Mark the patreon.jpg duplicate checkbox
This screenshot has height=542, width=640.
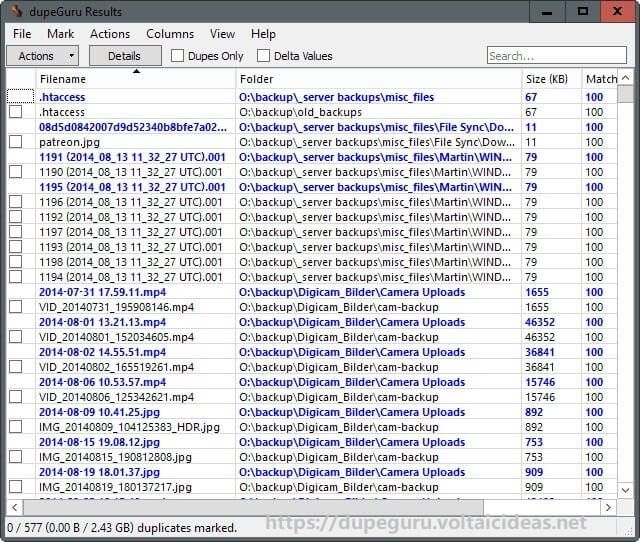(x=16, y=142)
